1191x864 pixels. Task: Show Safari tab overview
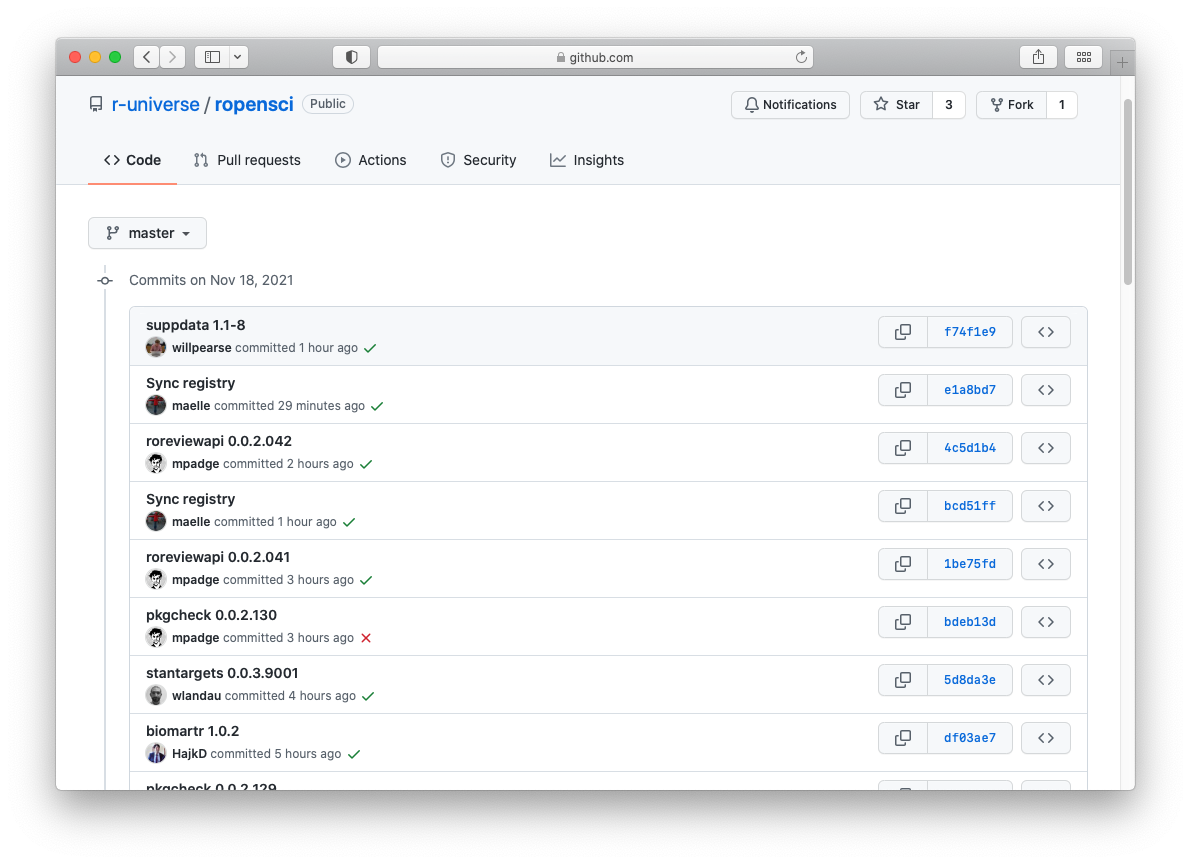[x=1084, y=57]
